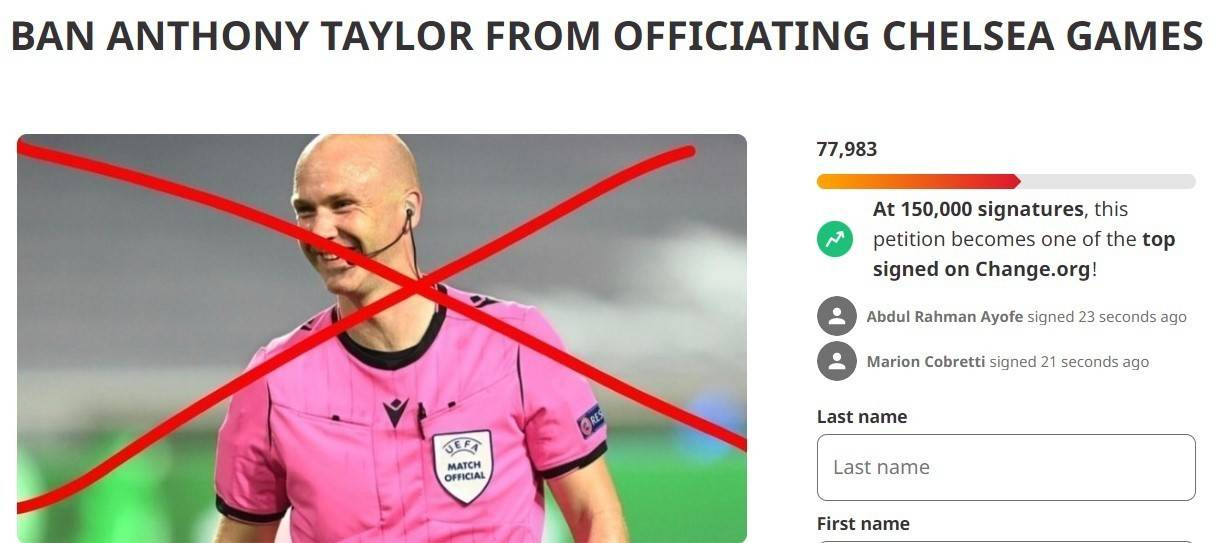This screenshot has width=1232, height=543.
Task: Click 'signed 23 seconds ago' timestamp
Action: coord(1107,317)
